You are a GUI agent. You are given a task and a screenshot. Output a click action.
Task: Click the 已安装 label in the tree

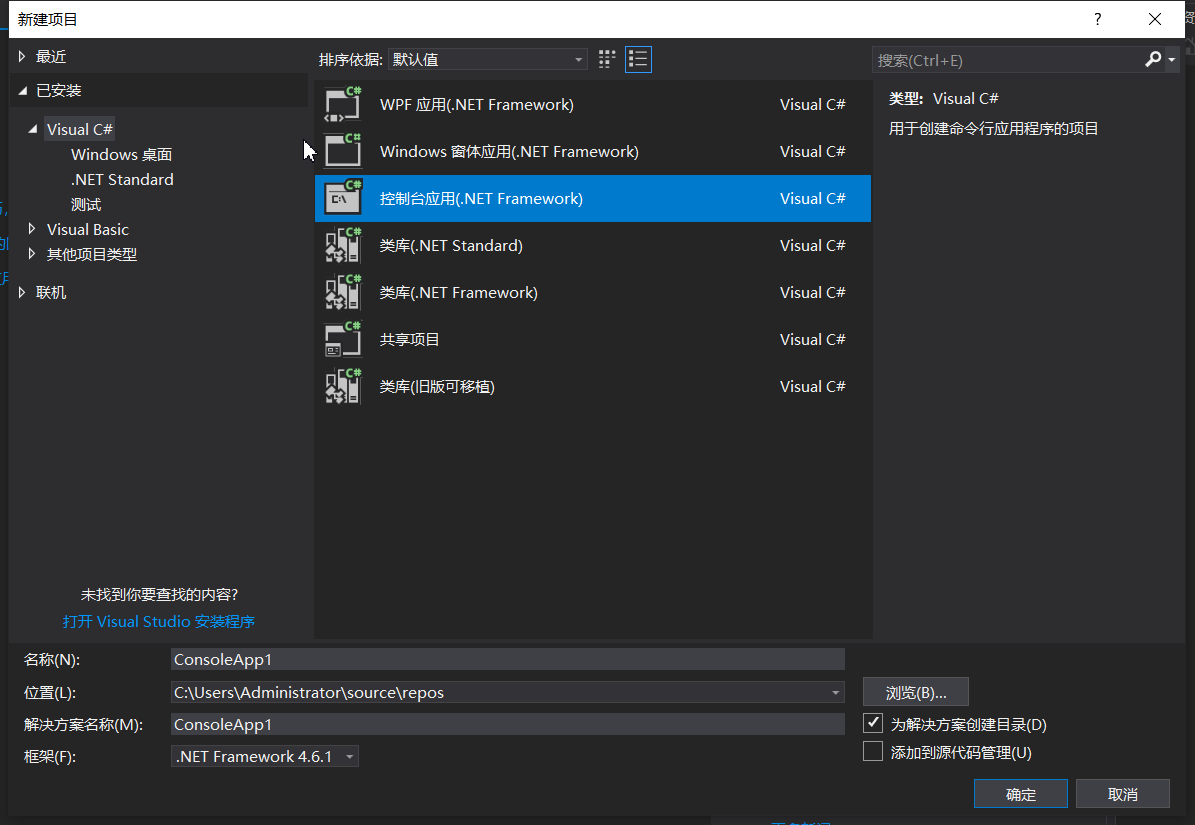point(59,91)
